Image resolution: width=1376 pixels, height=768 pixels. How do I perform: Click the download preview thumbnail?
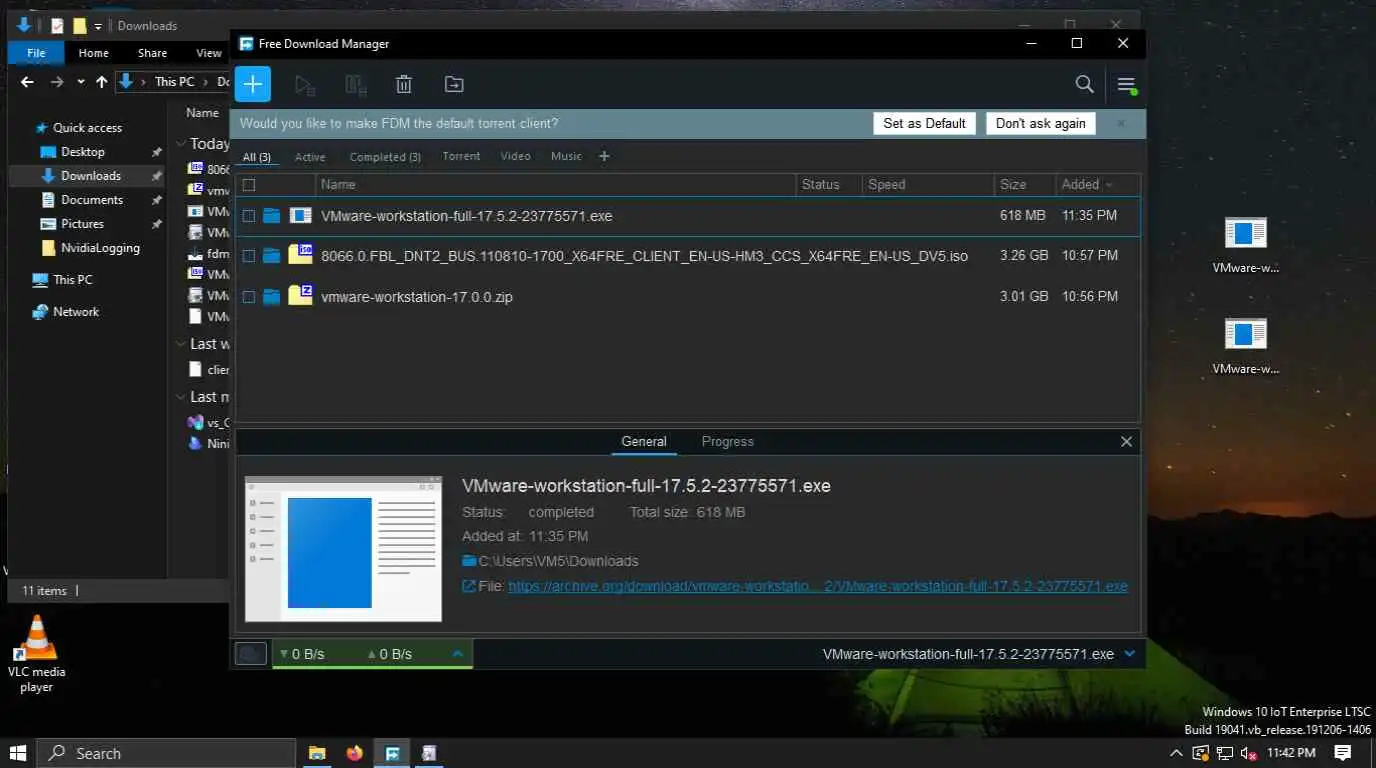[x=343, y=549]
